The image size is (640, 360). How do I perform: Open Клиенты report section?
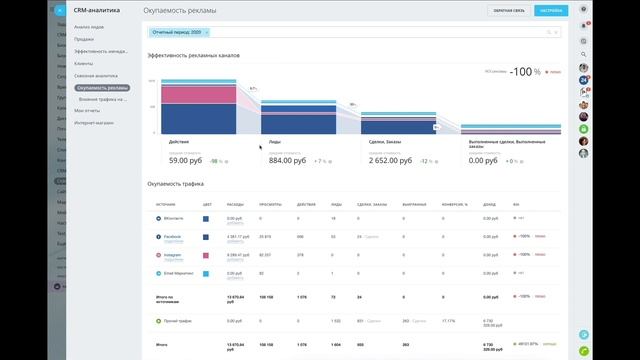(x=84, y=64)
